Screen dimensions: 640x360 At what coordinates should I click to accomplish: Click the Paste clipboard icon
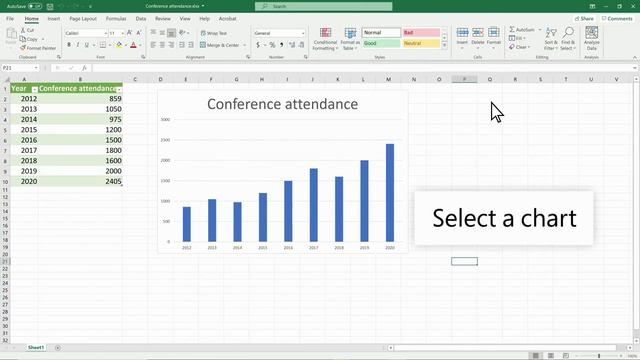[x=11, y=35]
